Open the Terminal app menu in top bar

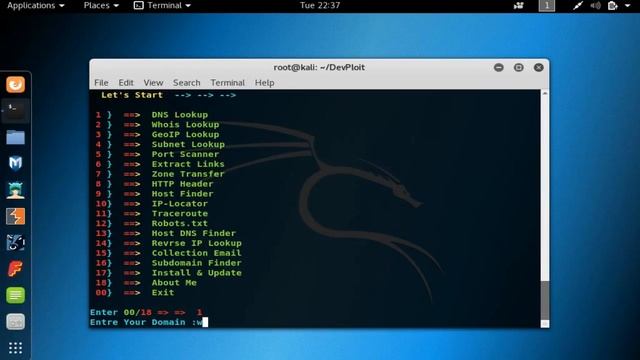162,5
